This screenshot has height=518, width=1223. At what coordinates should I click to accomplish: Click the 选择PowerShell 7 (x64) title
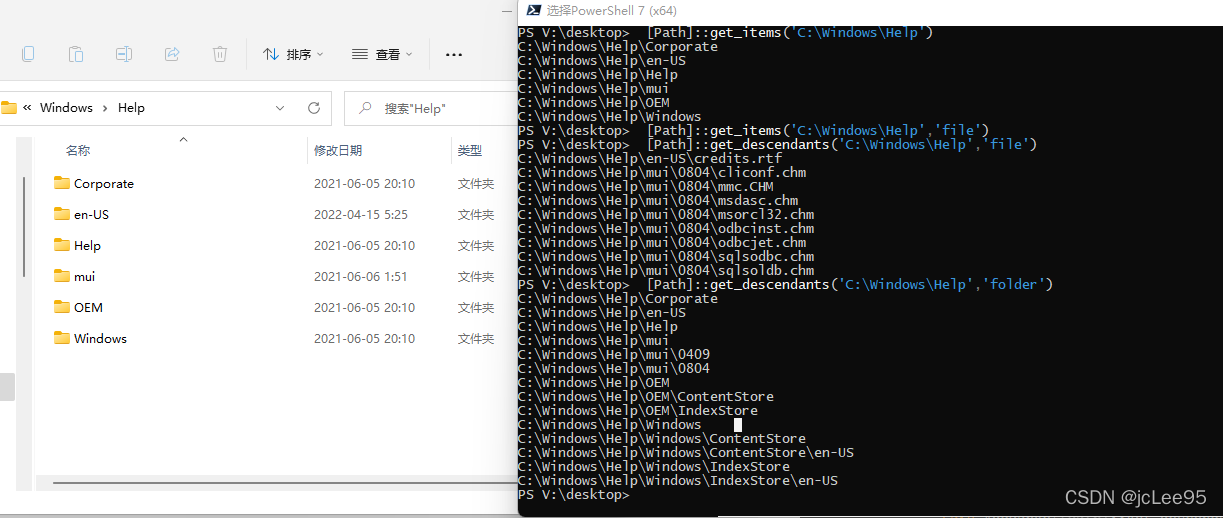[x=612, y=10]
